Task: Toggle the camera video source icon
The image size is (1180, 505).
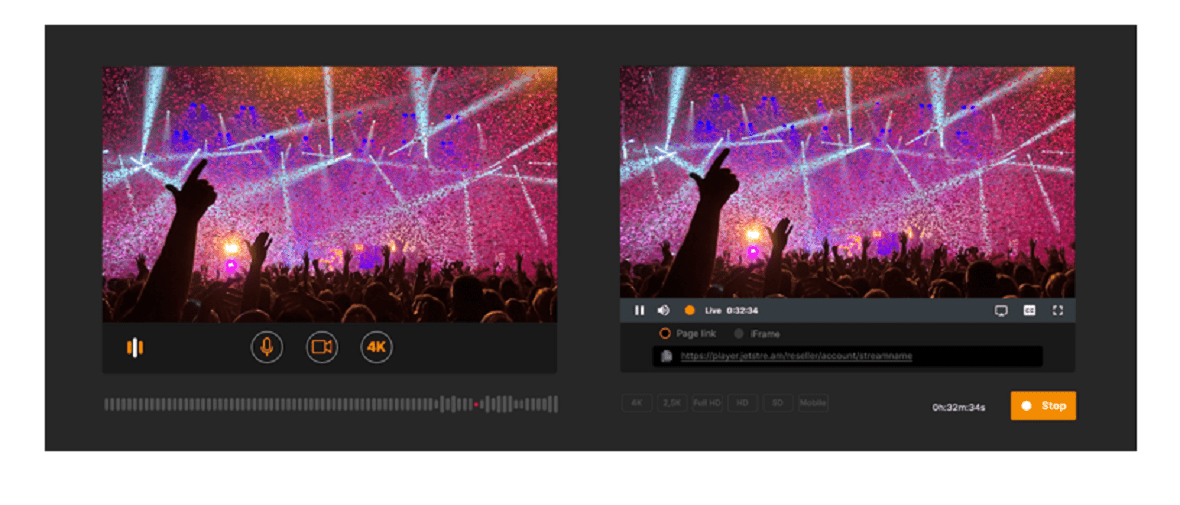Action: 321,347
